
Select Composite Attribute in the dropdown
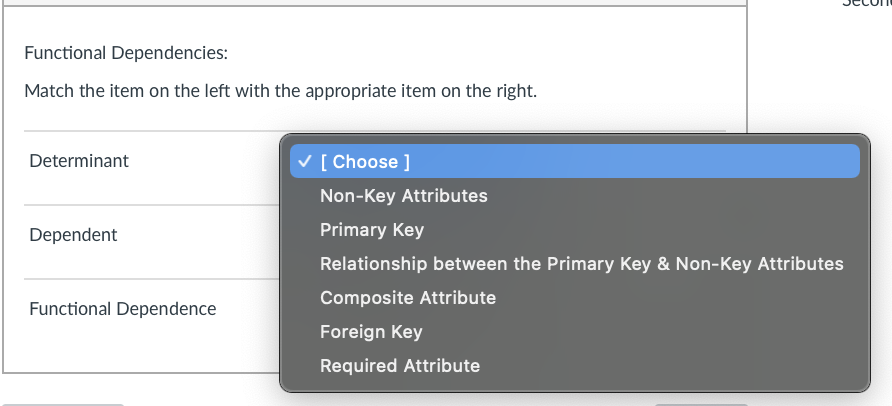[x=407, y=298]
